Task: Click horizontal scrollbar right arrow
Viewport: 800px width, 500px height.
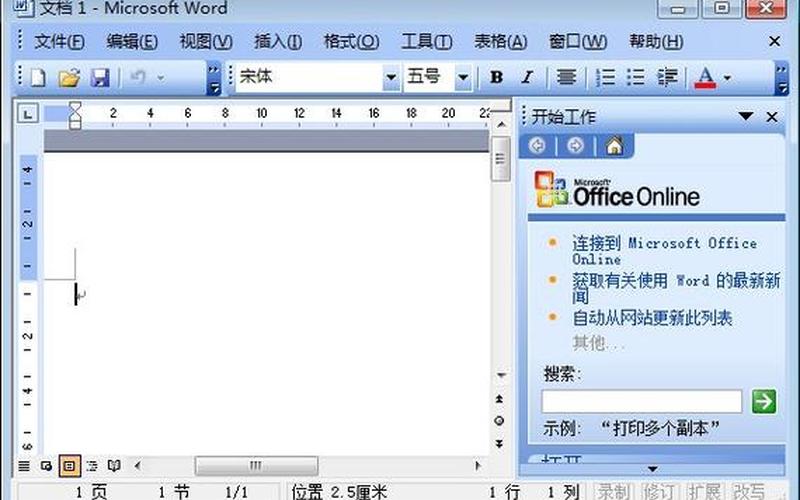Action: [x=478, y=465]
